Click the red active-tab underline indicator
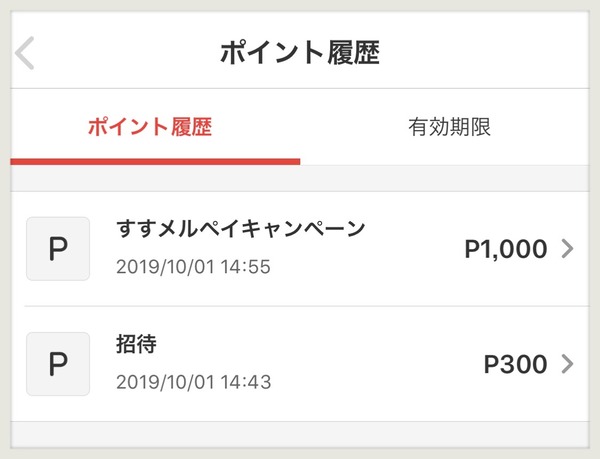 (155, 160)
